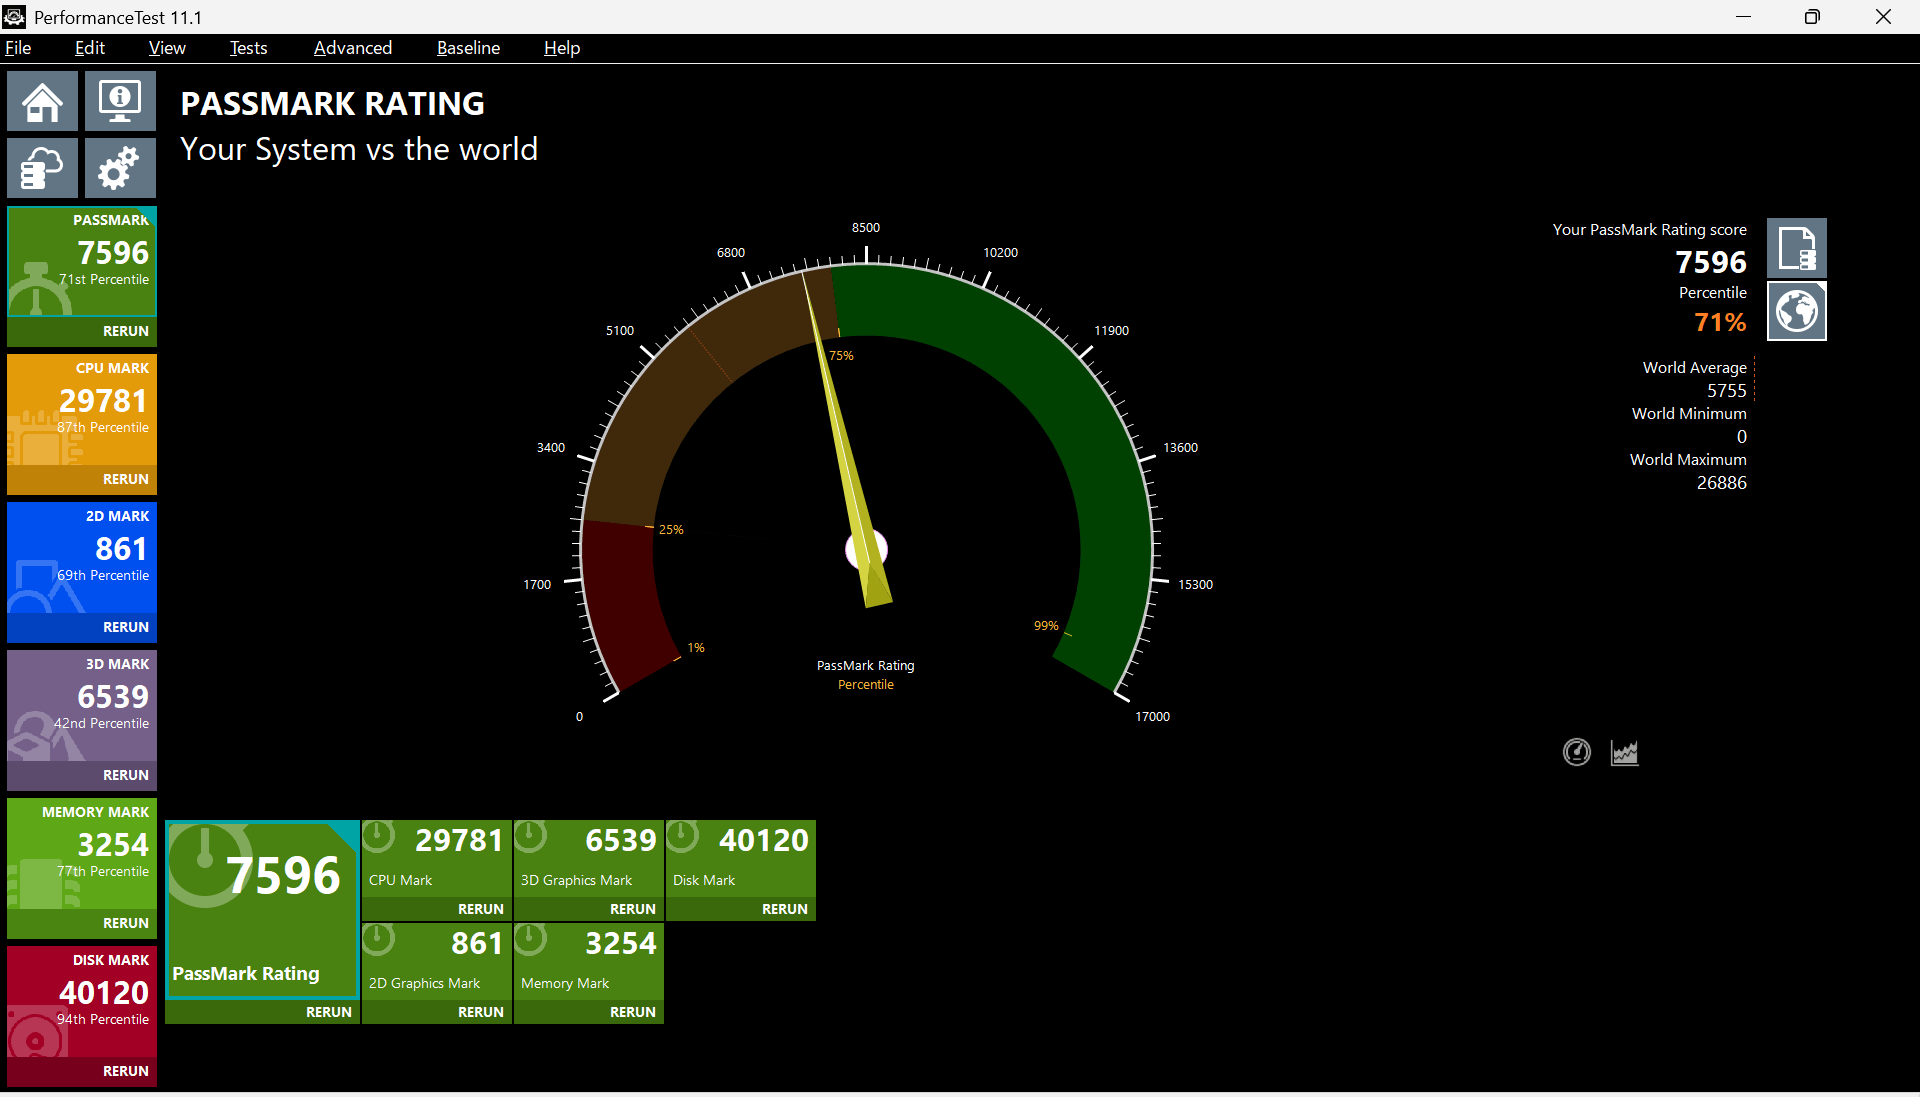Image resolution: width=1920 pixels, height=1097 pixels.
Task: Click the clock icon on 3D Graphics Mark tile
Action: pyautogui.click(x=530, y=836)
